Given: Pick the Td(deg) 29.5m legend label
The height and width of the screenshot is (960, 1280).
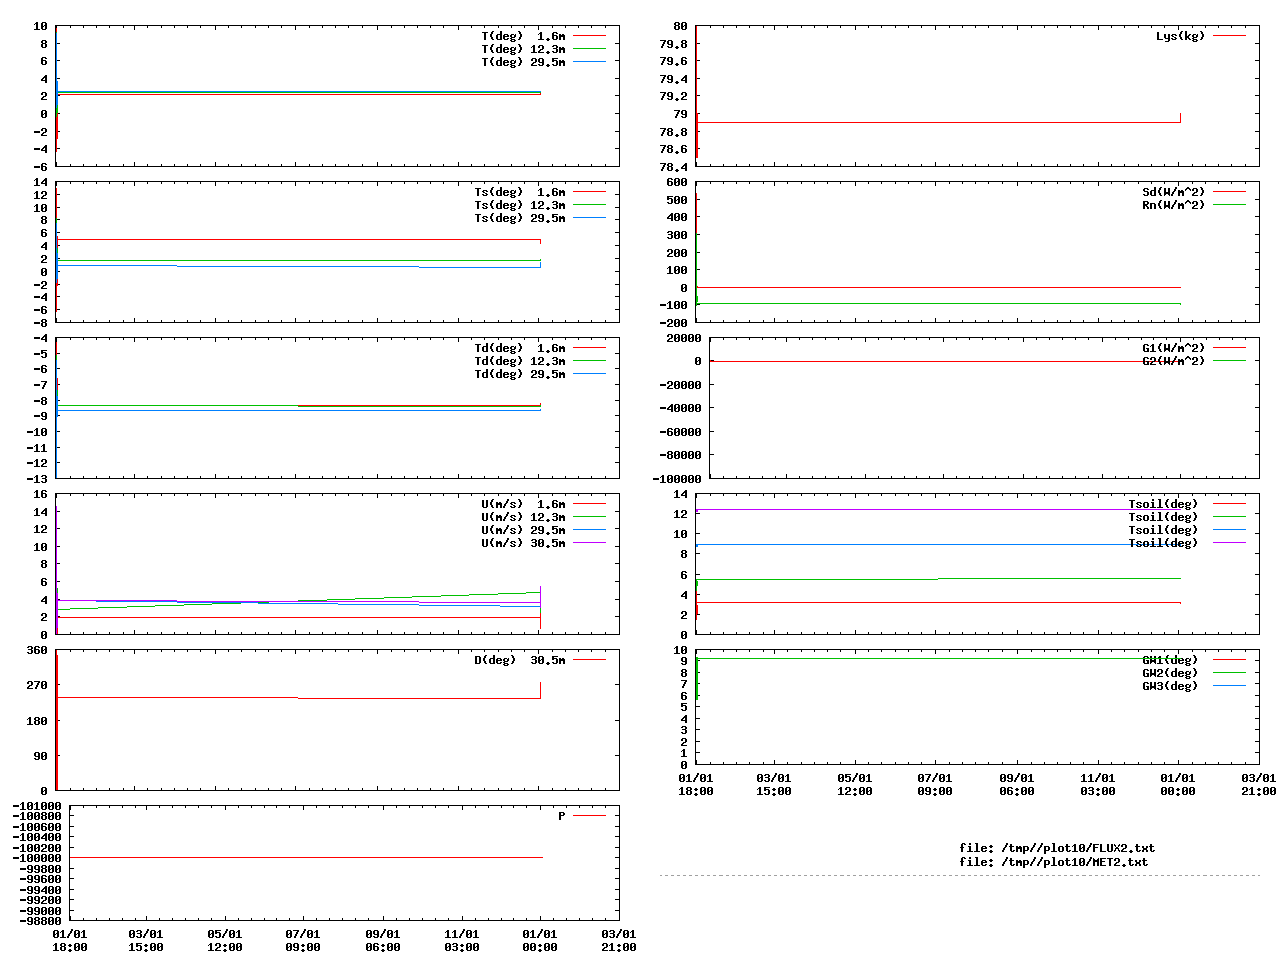Looking at the screenshot, I should click(x=519, y=374).
